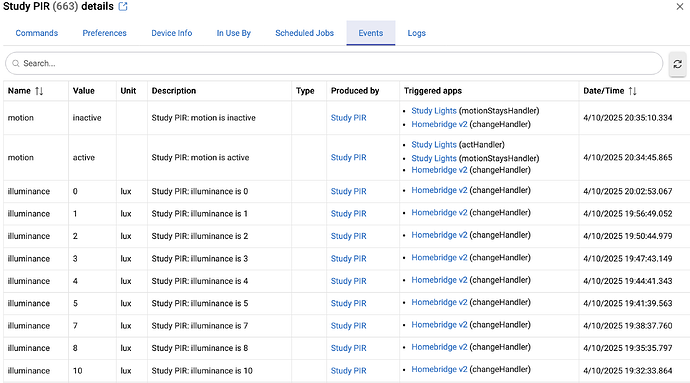The height and width of the screenshot is (383, 690).
Task: Select timestamp 4/10/2025 20:02:53.067
Action: point(628,192)
